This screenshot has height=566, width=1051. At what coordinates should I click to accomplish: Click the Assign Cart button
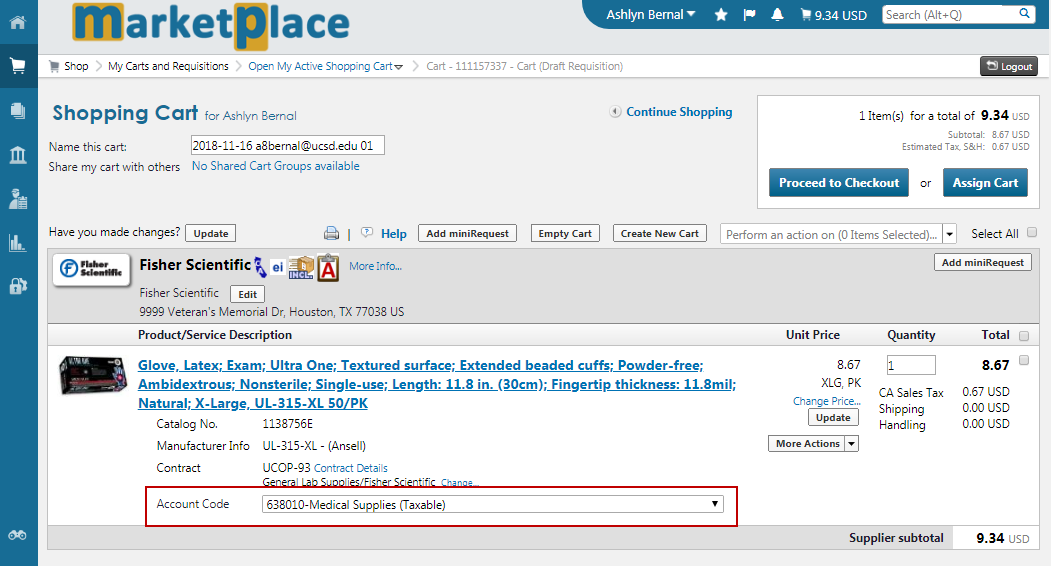pos(985,182)
